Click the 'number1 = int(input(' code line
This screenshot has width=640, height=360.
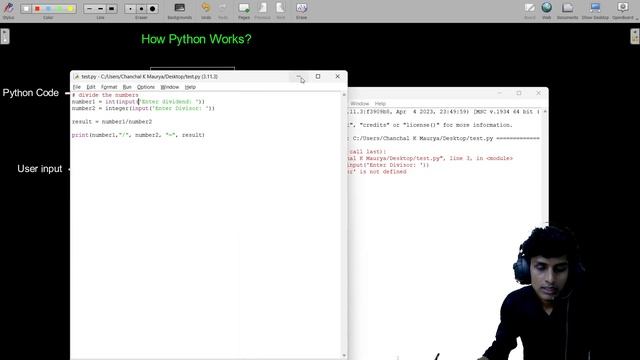point(138,102)
